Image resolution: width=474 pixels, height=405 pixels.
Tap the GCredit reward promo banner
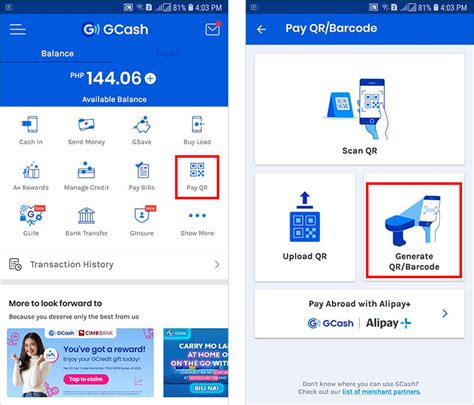pyautogui.click(x=80, y=363)
